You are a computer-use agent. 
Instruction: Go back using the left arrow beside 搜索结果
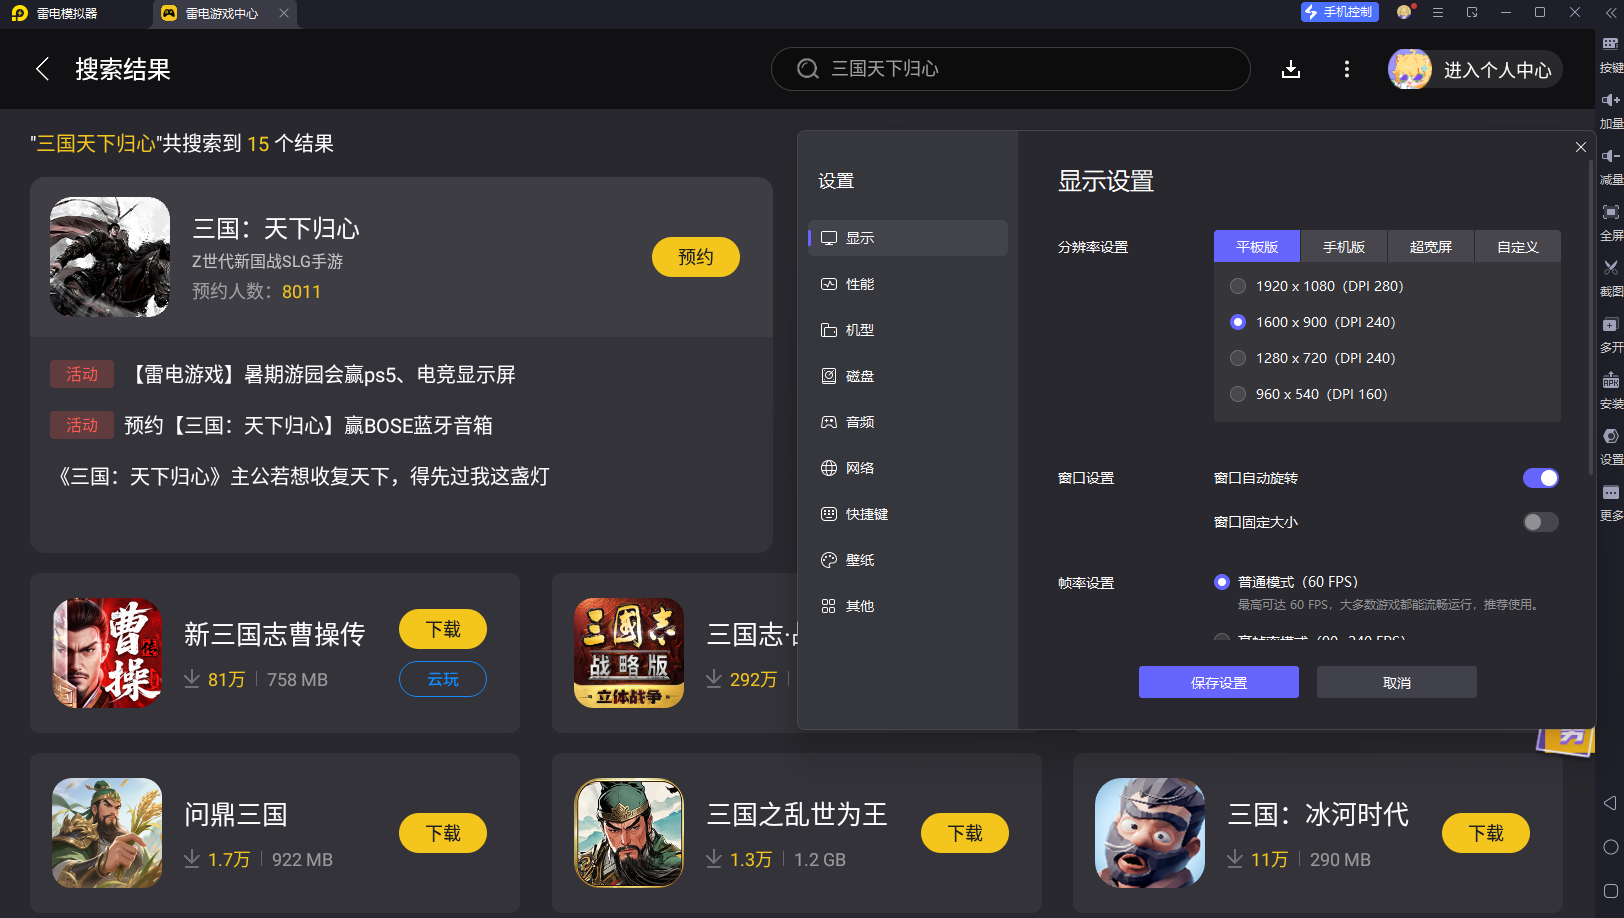[42, 69]
